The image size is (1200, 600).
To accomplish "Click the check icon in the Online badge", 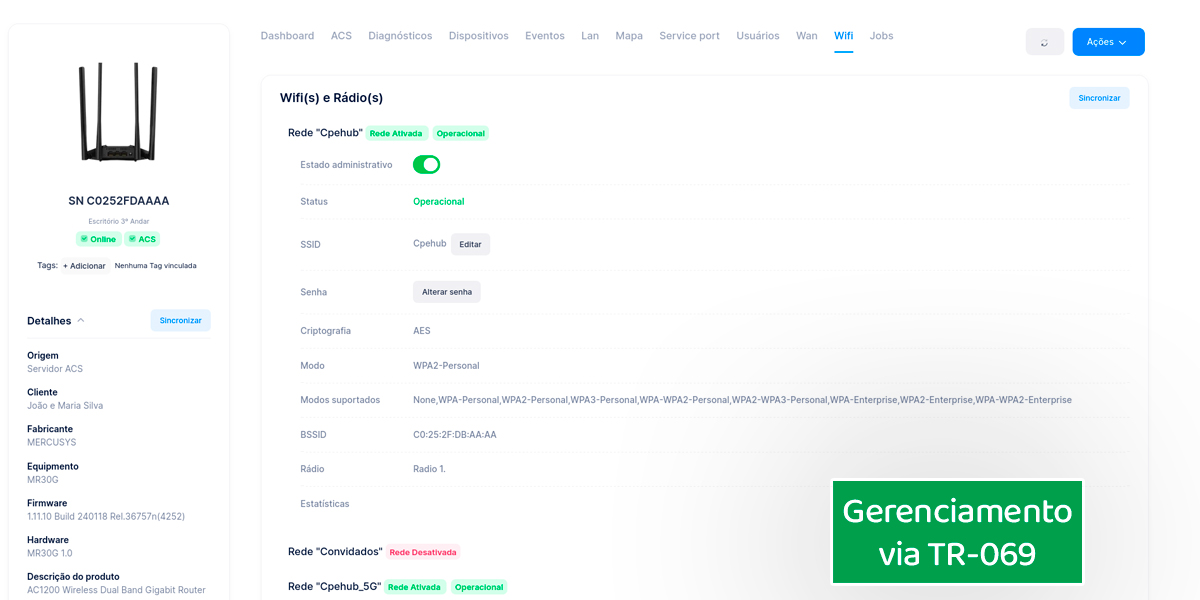I will (x=84, y=239).
